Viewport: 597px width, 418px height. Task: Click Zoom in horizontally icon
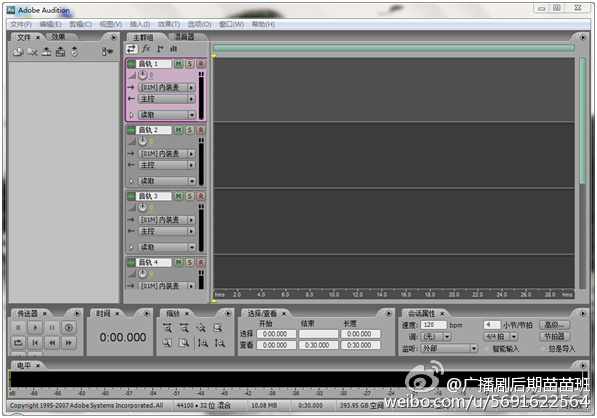click(x=167, y=328)
